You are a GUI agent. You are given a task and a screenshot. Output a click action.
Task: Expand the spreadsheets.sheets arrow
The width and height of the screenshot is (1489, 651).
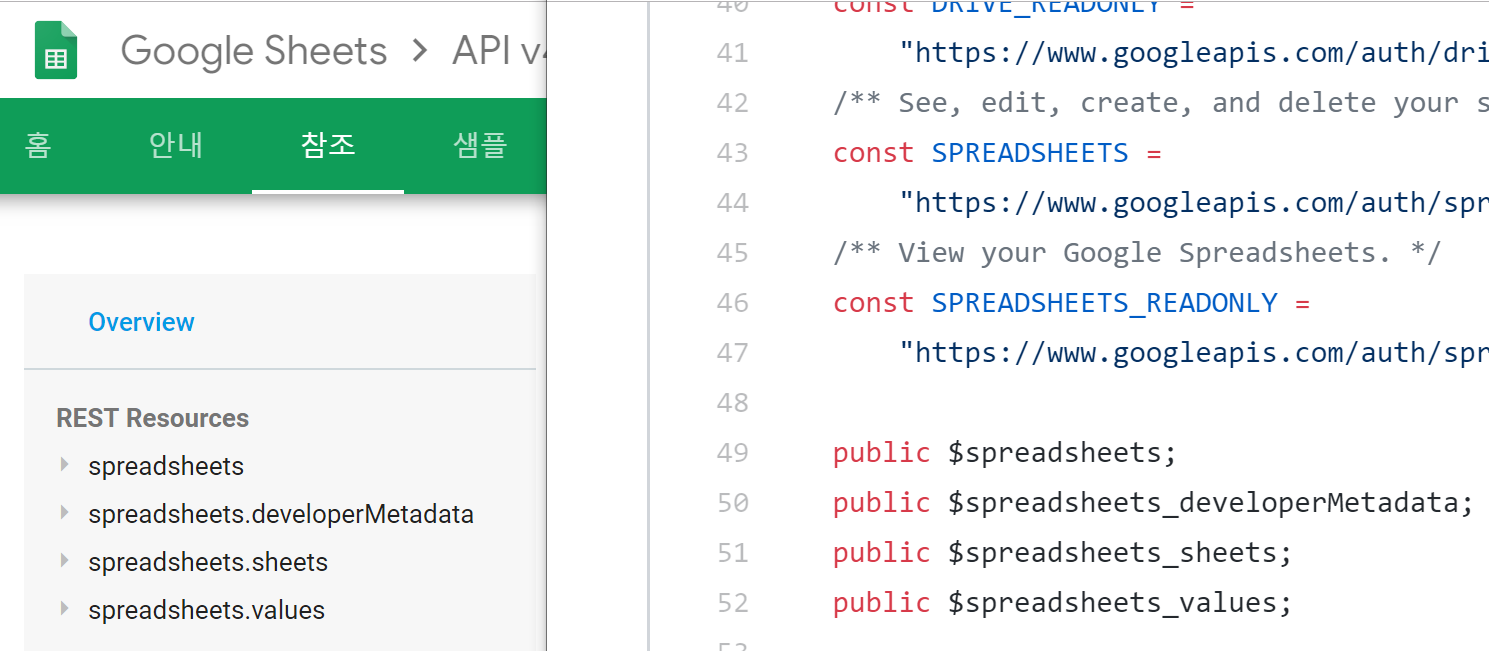pos(65,561)
